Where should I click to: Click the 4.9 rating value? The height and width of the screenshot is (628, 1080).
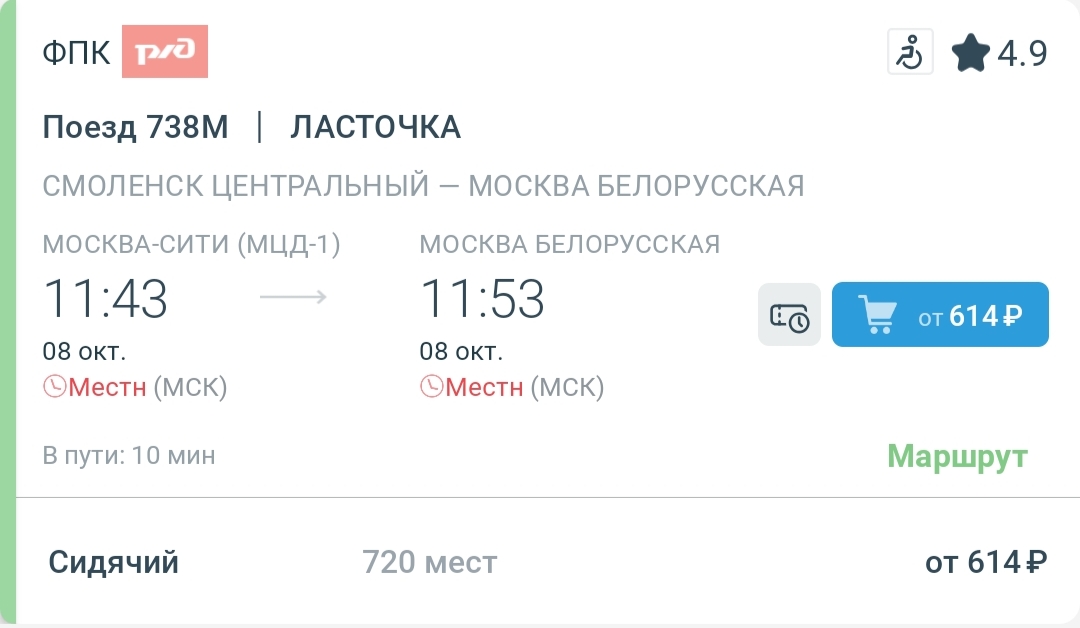1022,53
